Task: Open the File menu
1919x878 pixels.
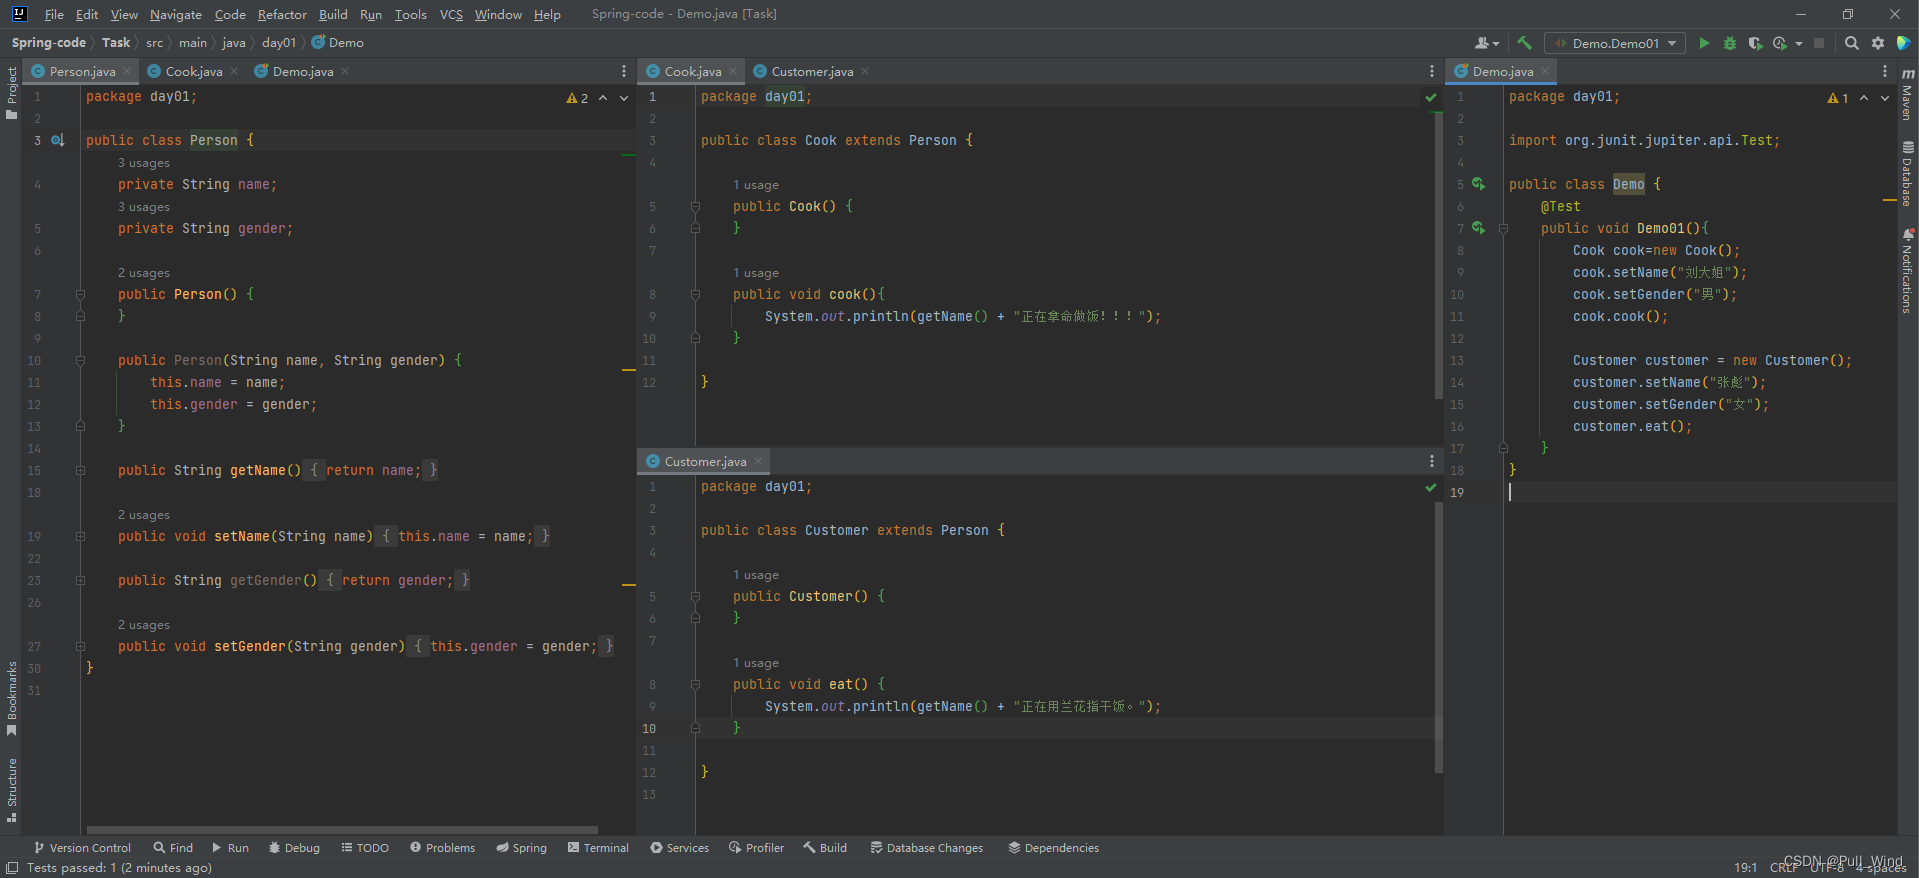Action: click(x=54, y=14)
